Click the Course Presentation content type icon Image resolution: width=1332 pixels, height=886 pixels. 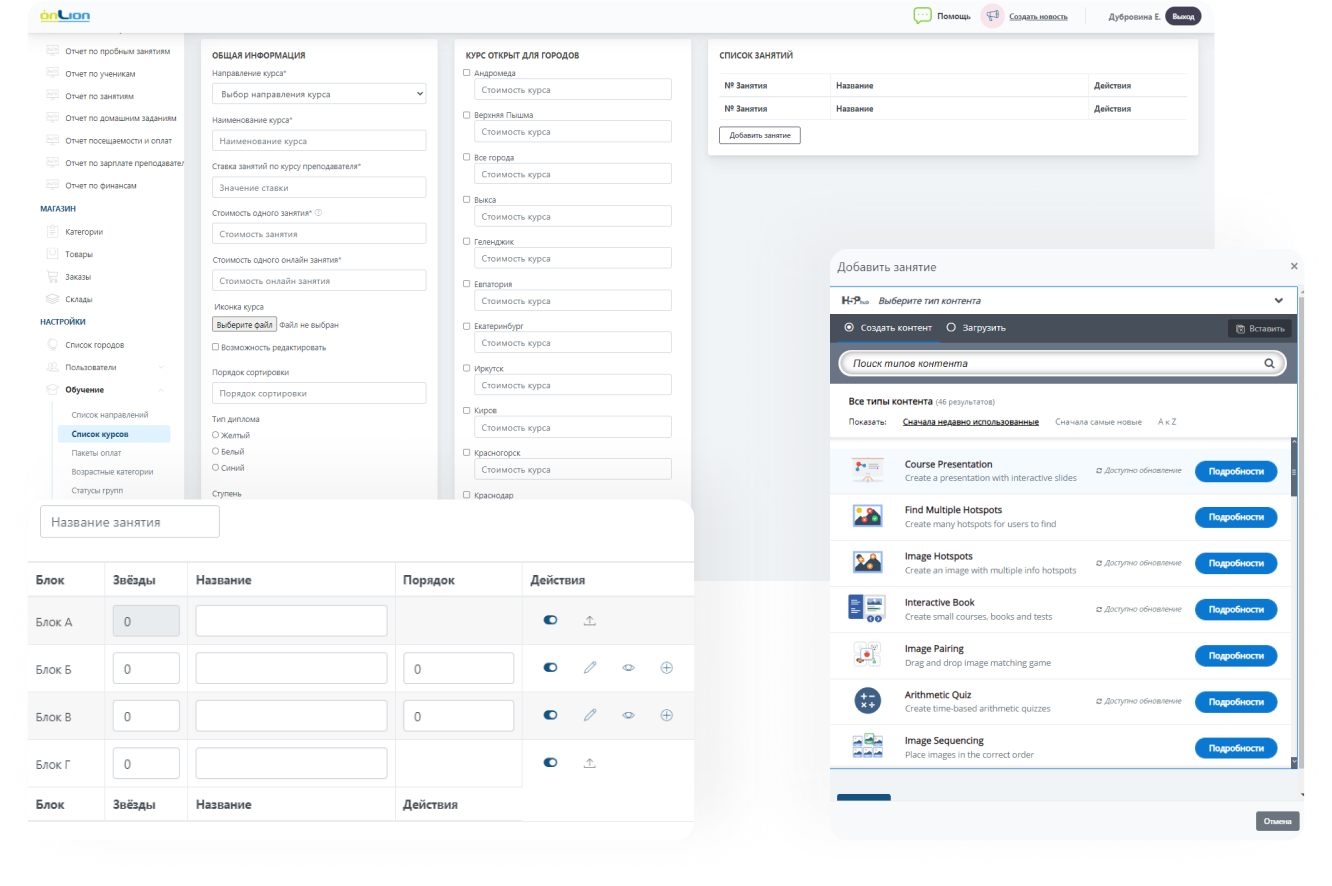[867, 470]
